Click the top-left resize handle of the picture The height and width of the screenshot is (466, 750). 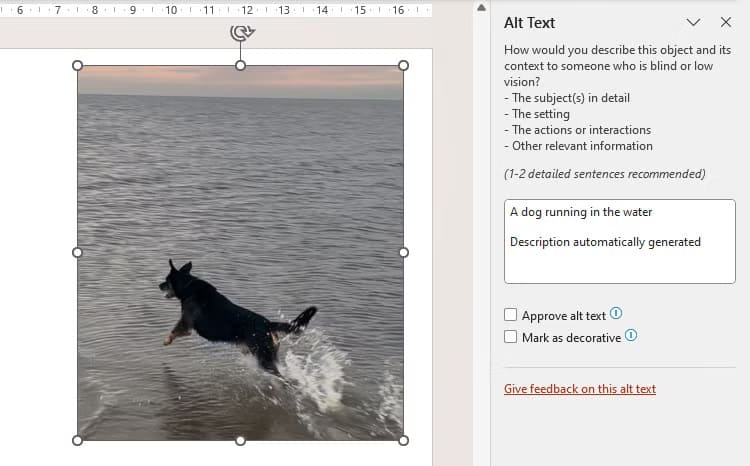click(x=77, y=66)
